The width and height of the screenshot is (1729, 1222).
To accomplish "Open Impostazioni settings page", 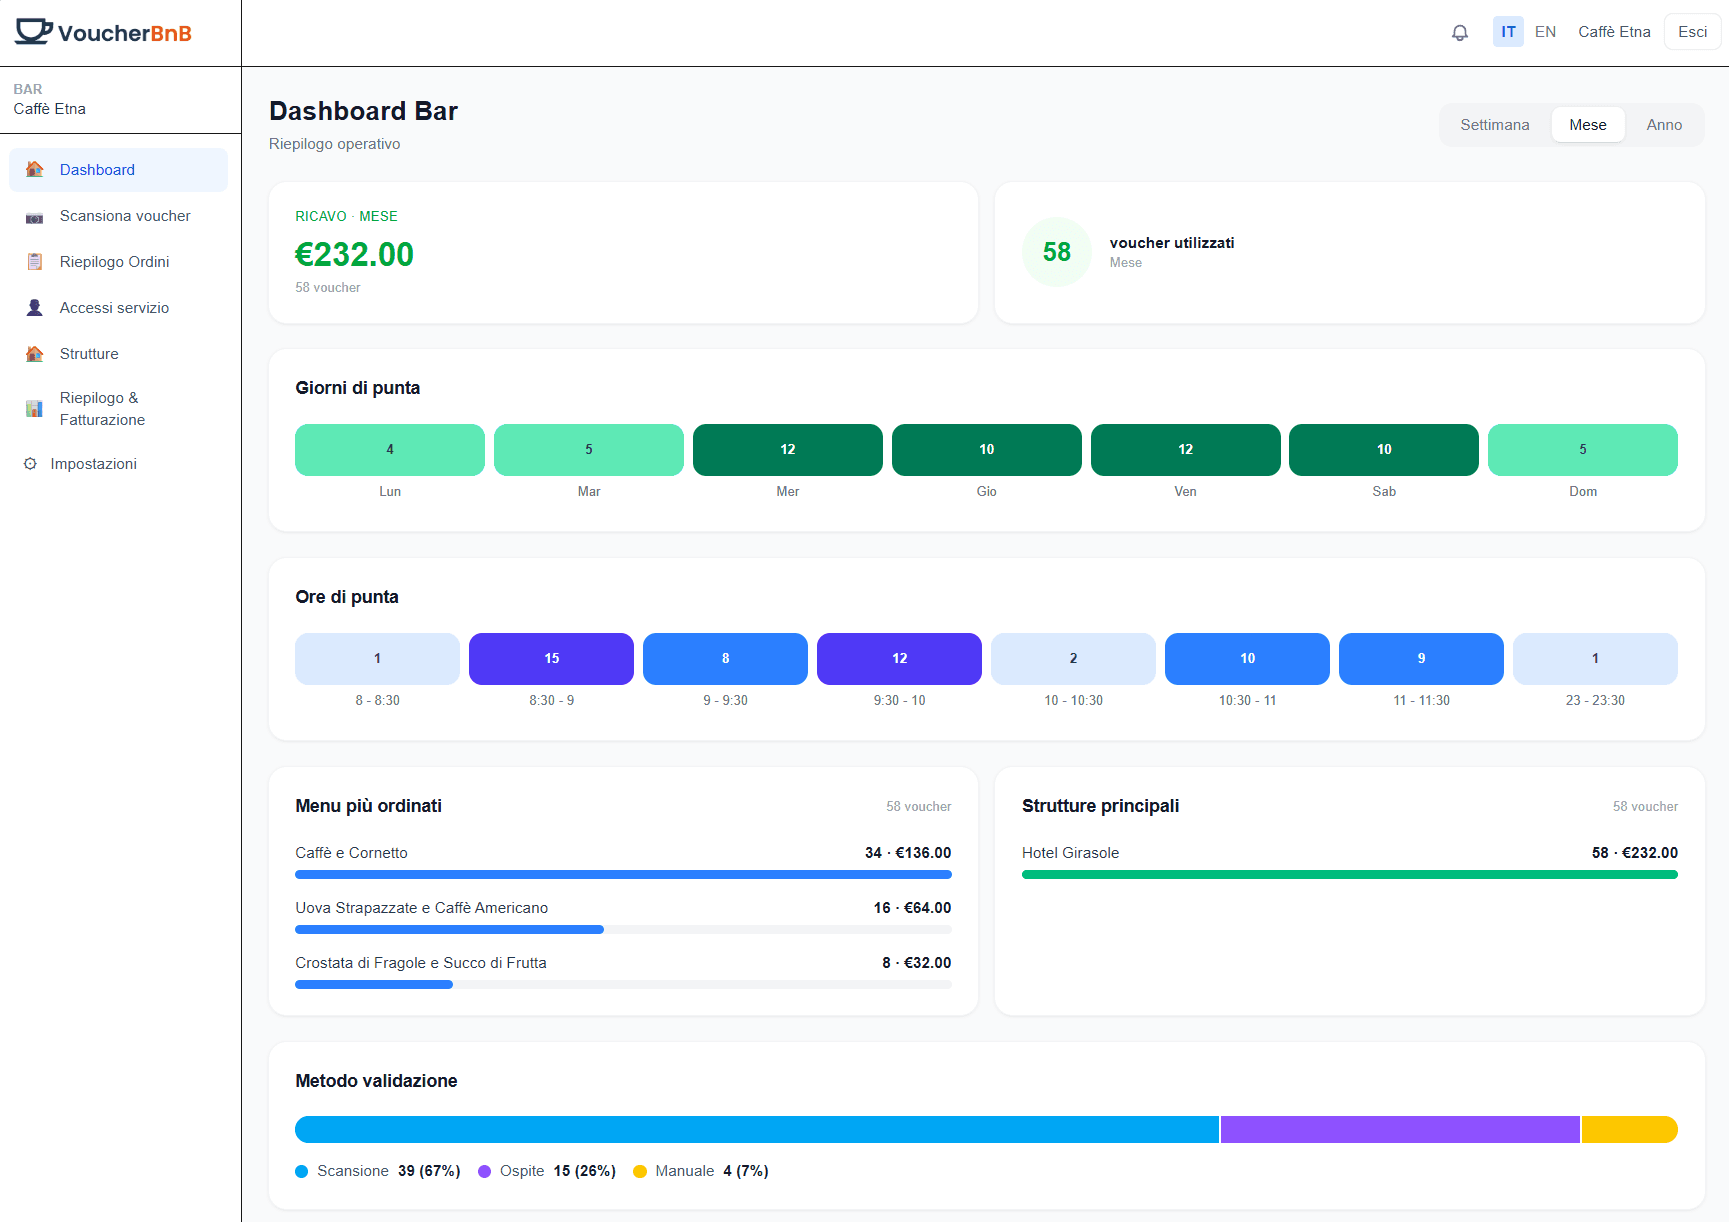I will pos(118,464).
